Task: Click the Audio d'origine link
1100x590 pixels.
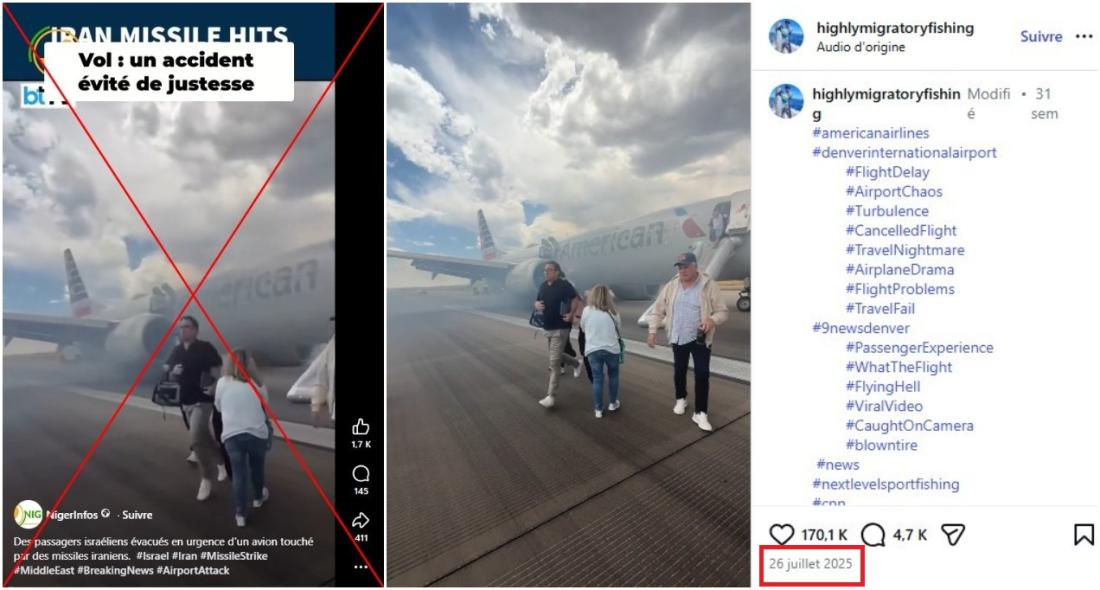Action: (x=861, y=47)
